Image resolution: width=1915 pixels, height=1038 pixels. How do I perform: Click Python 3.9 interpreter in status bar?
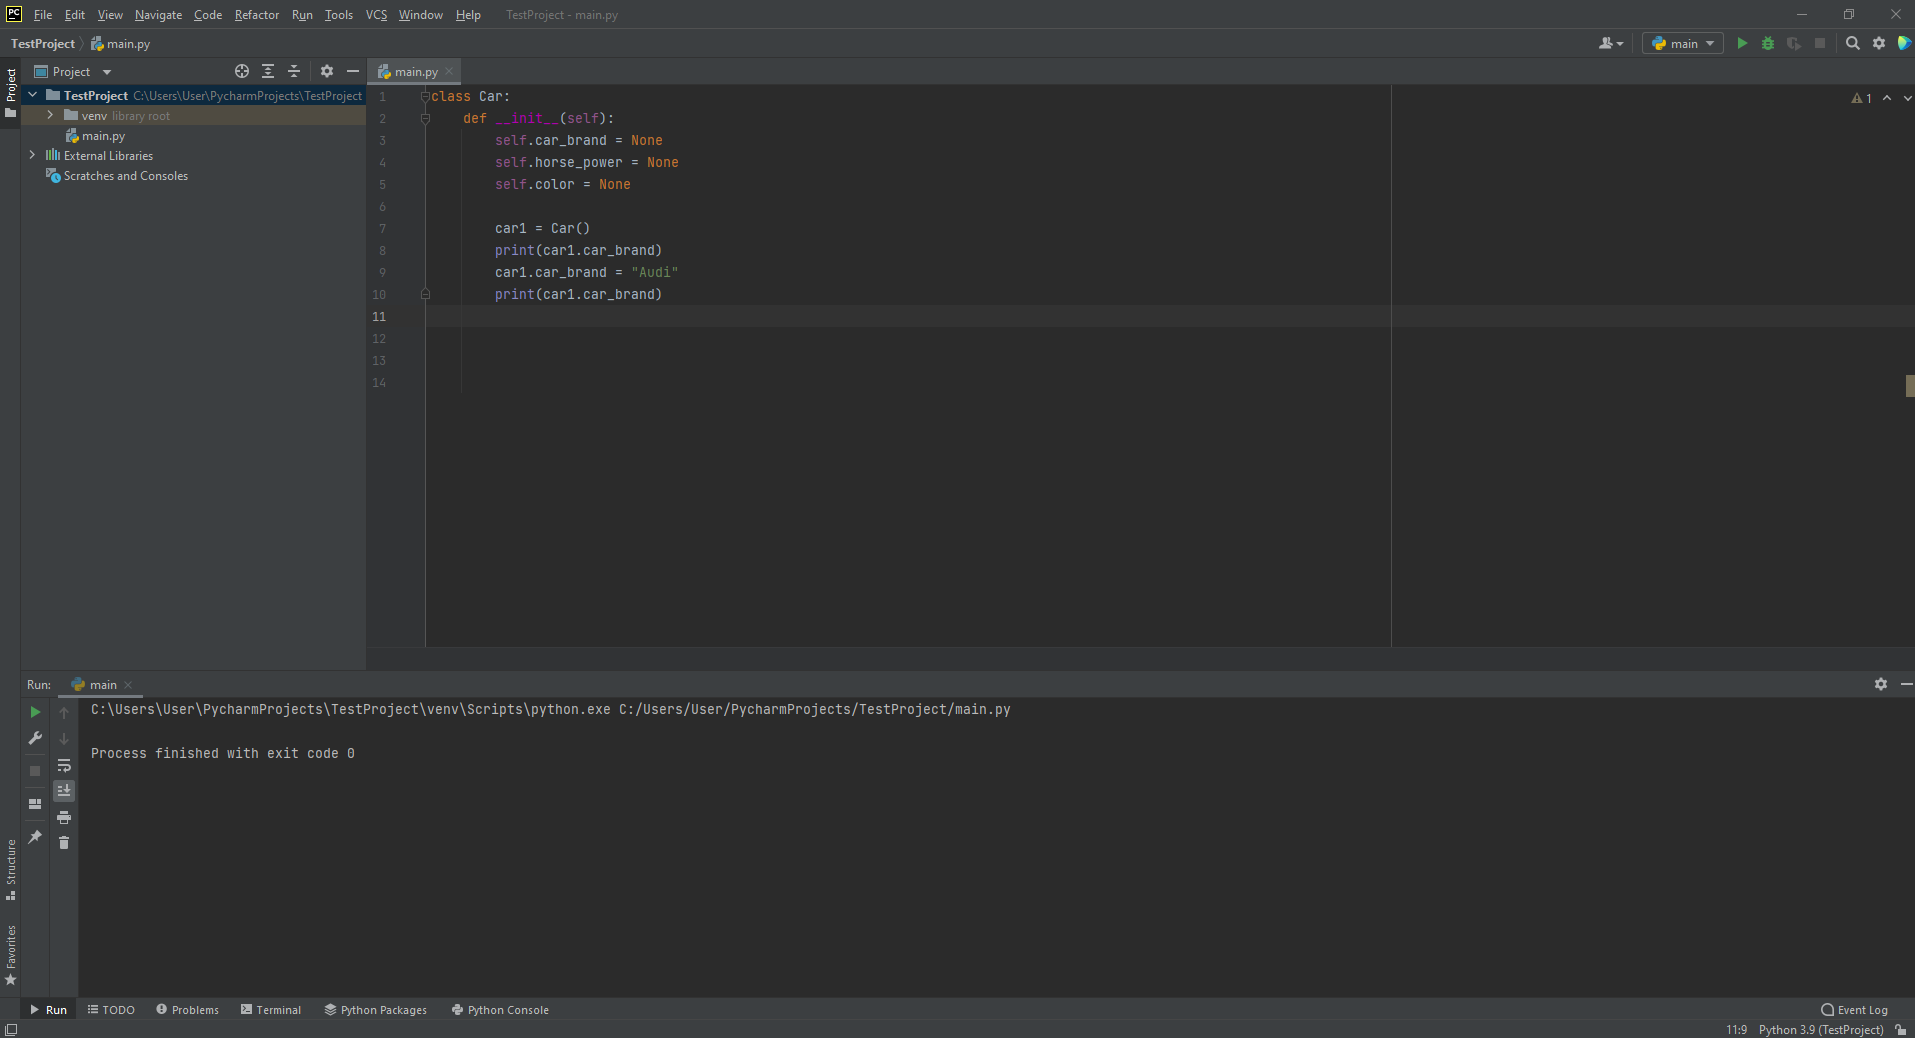(1821, 1029)
